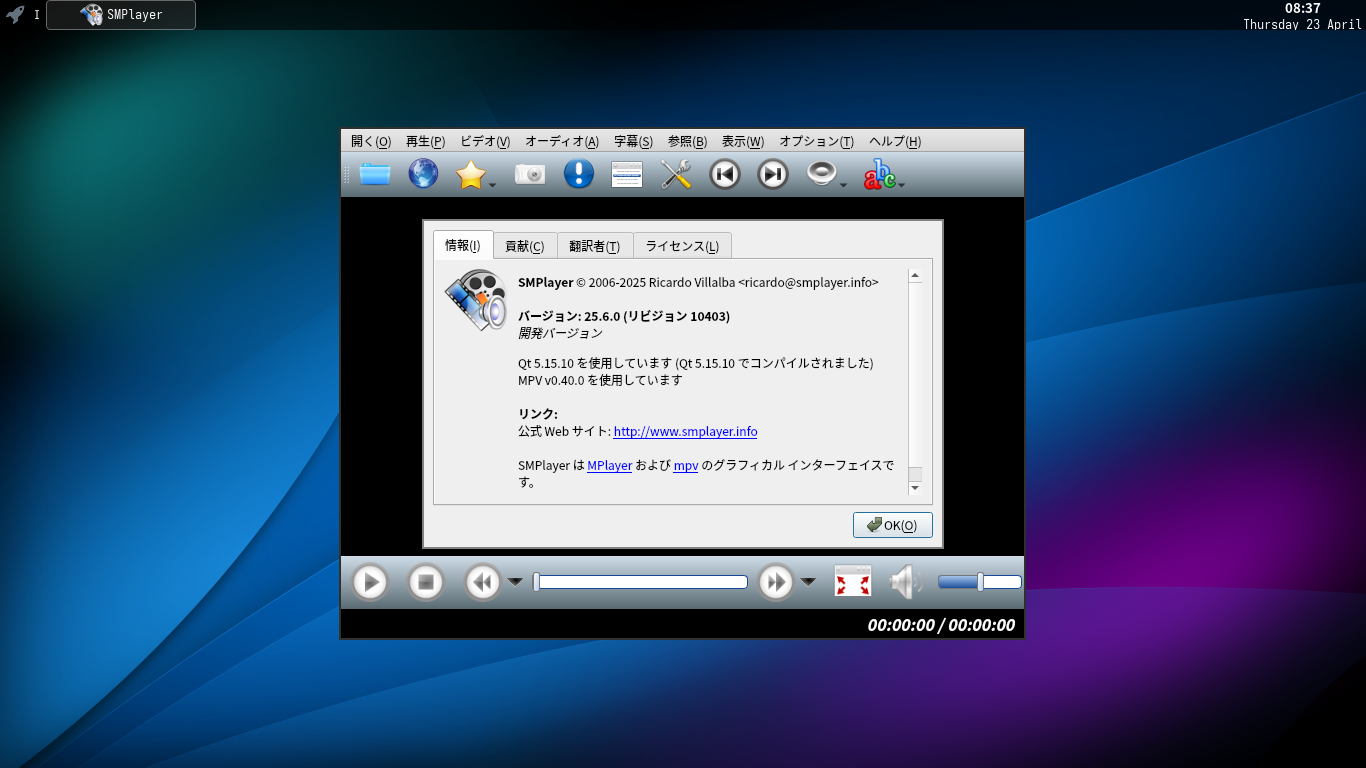Screen dimensions: 1366x768
Task: Click the SMPlayer logo in the about dialog
Action: [x=476, y=300]
